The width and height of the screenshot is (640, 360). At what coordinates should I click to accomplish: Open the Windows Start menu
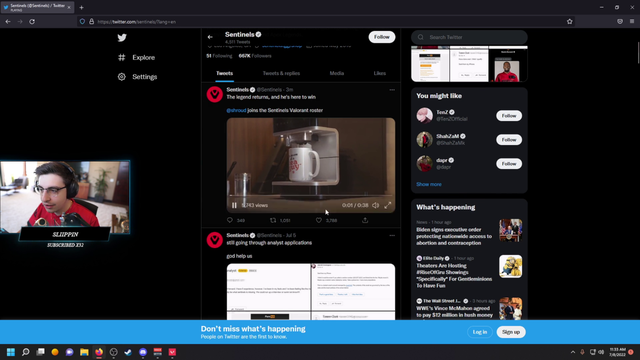11,352
